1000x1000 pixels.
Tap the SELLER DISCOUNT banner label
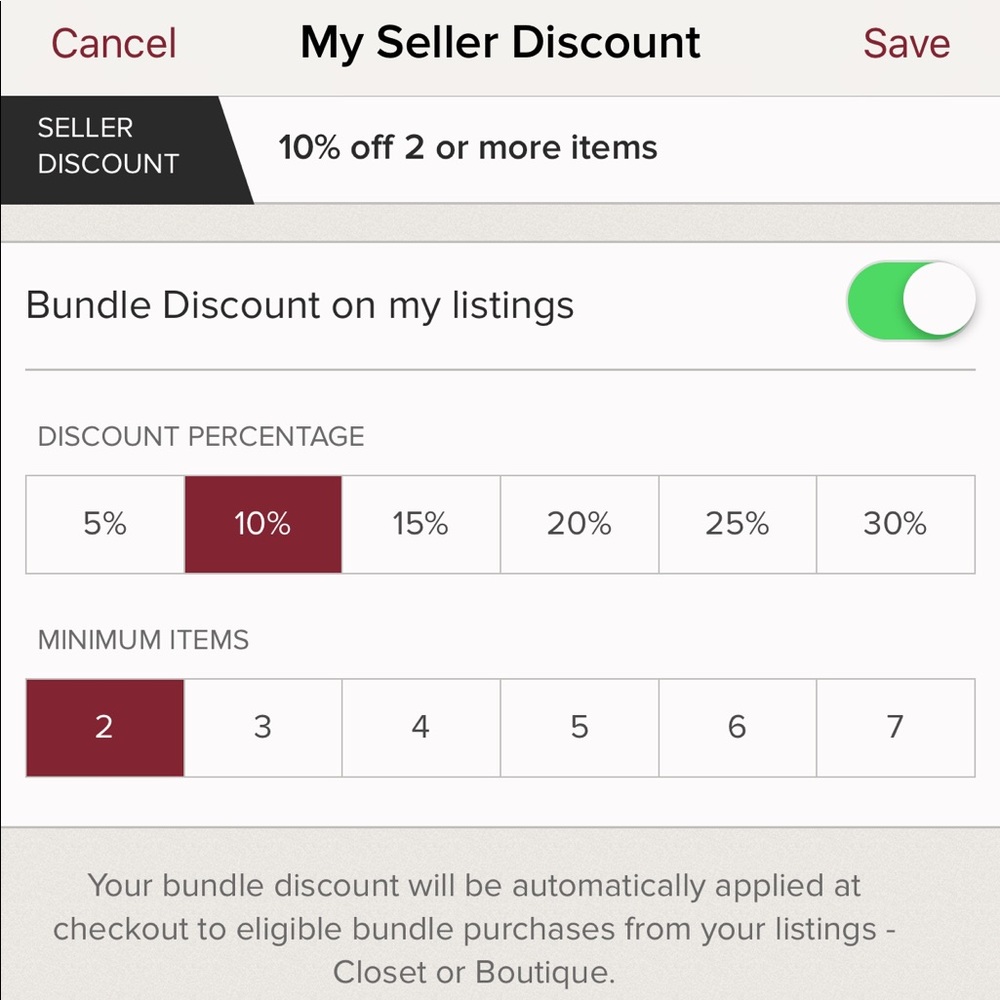click(108, 146)
